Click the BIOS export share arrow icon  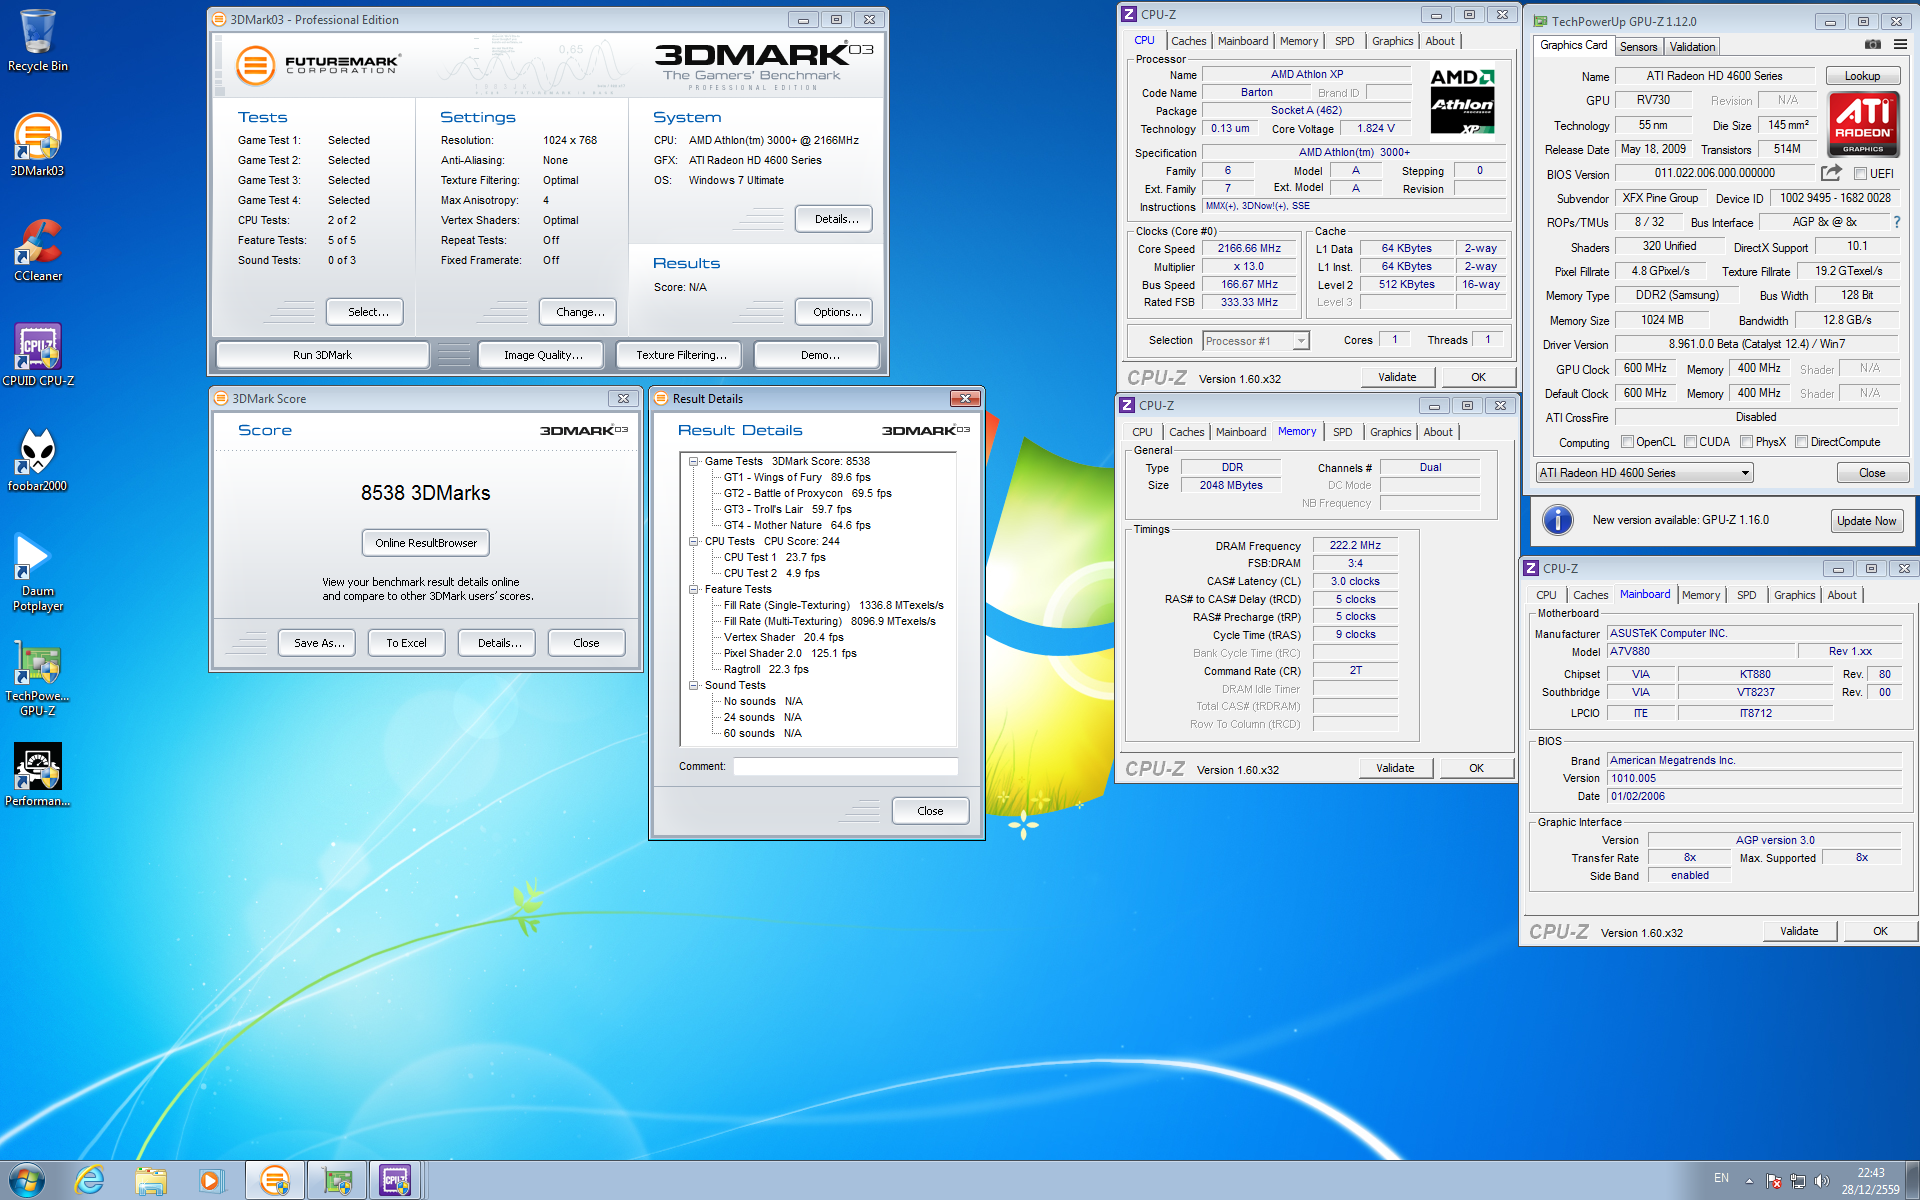[x=1831, y=173]
